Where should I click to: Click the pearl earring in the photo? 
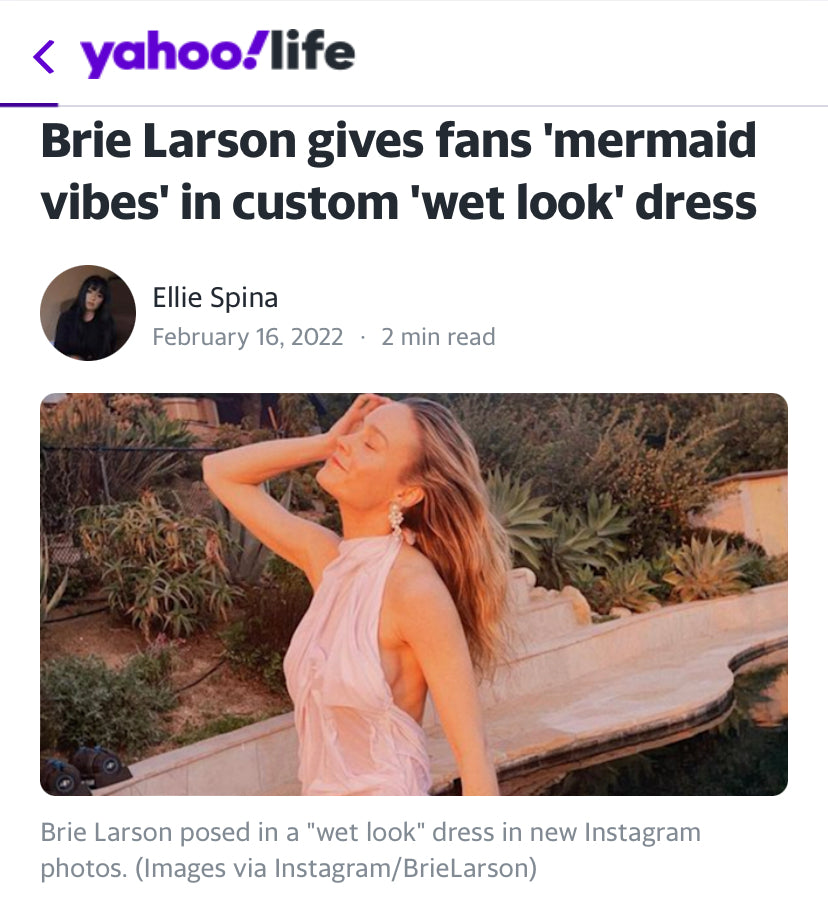(396, 518)
